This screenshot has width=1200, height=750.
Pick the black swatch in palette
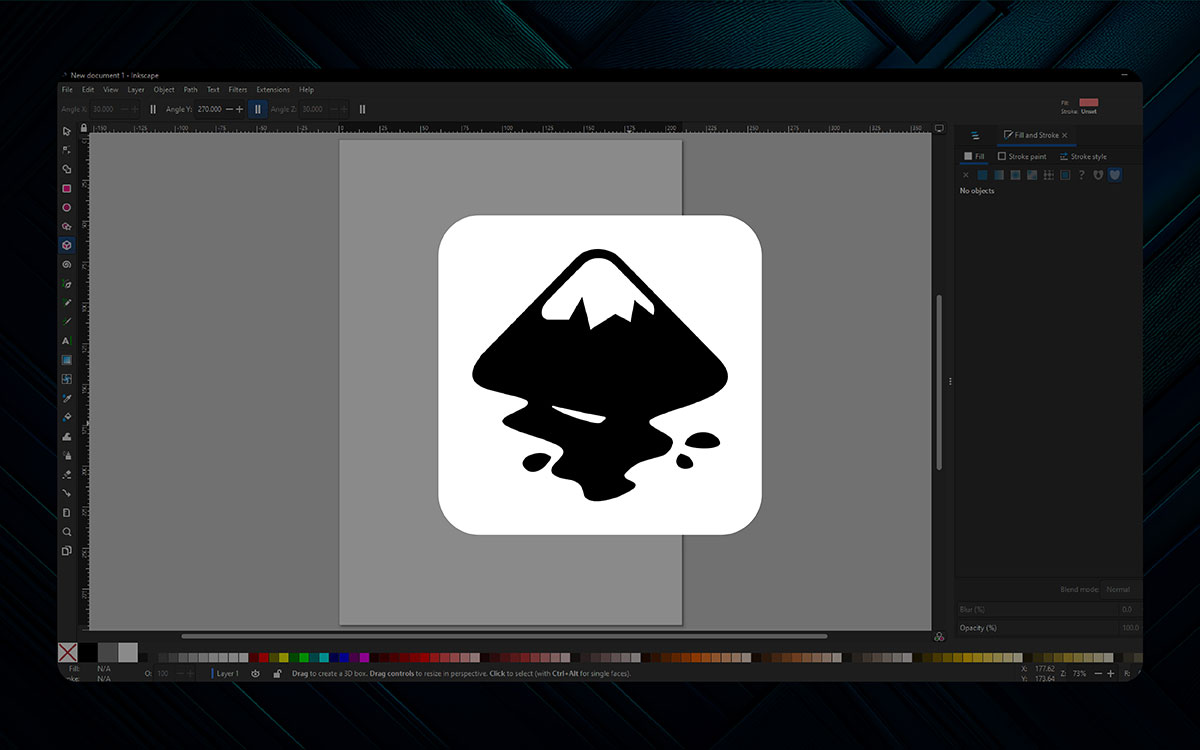tap(88, 652)
